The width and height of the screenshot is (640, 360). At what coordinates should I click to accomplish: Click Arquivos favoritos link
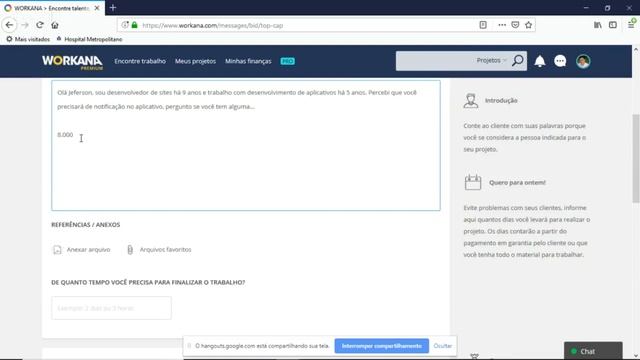coord(159,249)
